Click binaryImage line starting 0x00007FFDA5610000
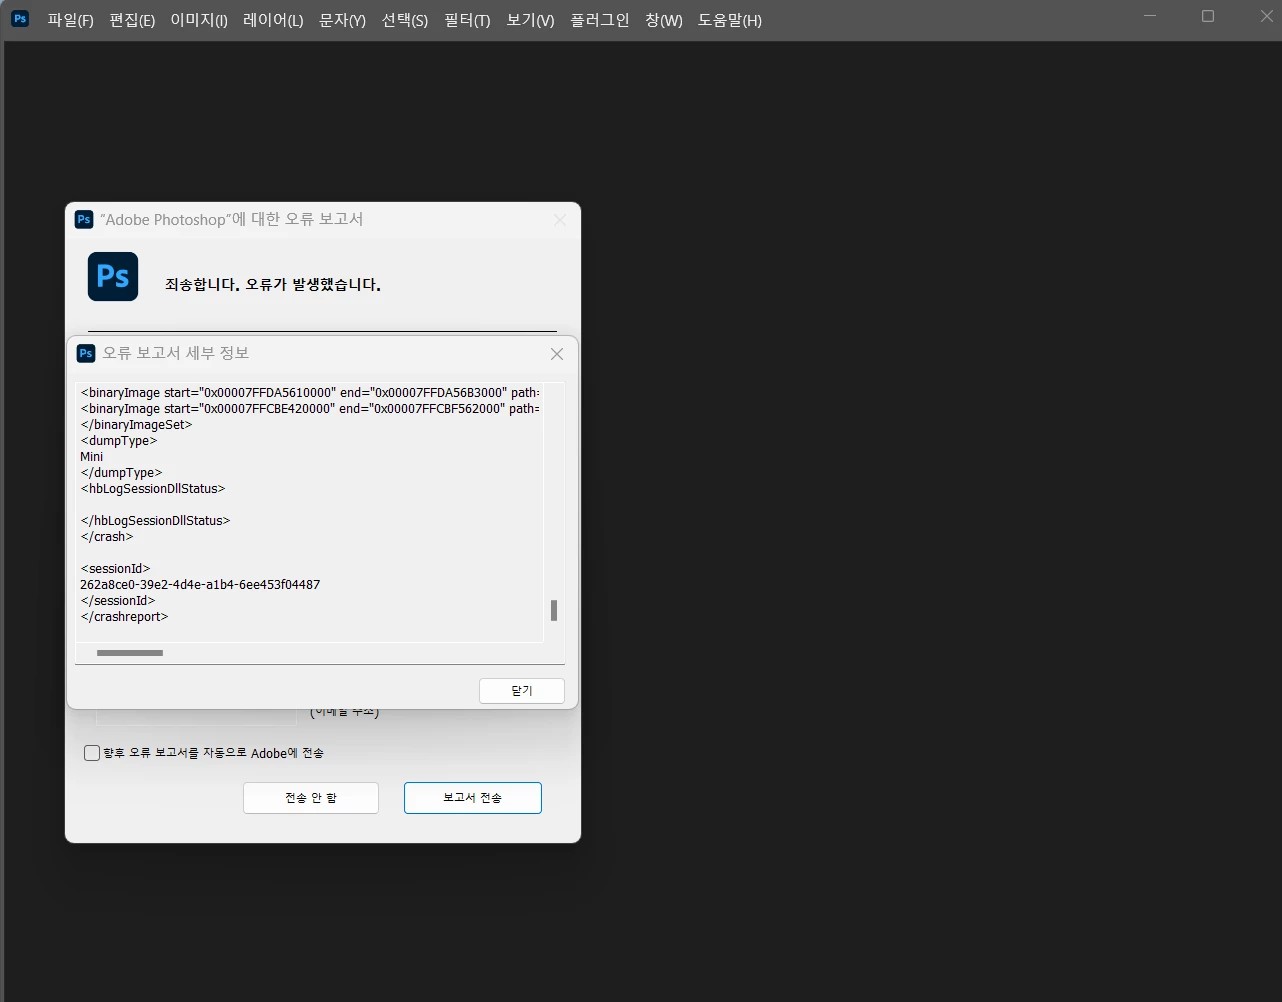This screenshot has width=1282, height=1002. (310, 393)
